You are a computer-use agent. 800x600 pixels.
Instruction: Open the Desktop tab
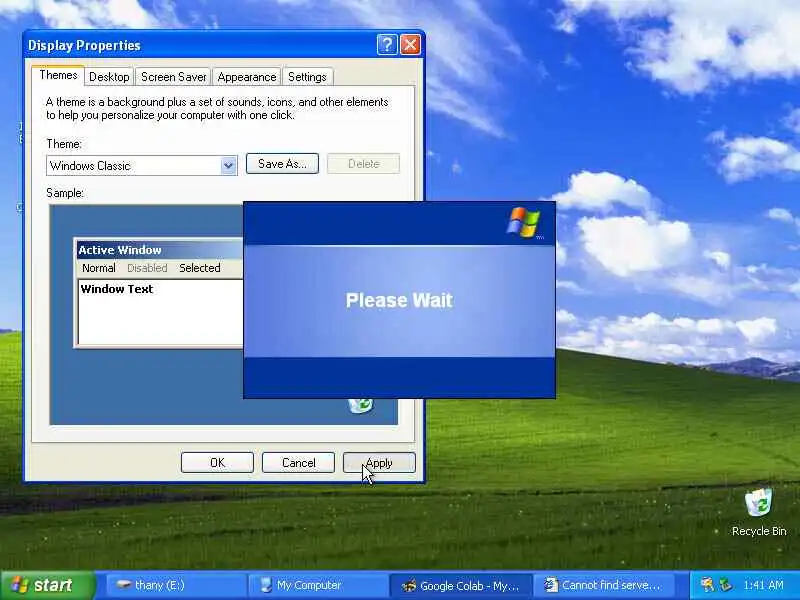(109, 77)
